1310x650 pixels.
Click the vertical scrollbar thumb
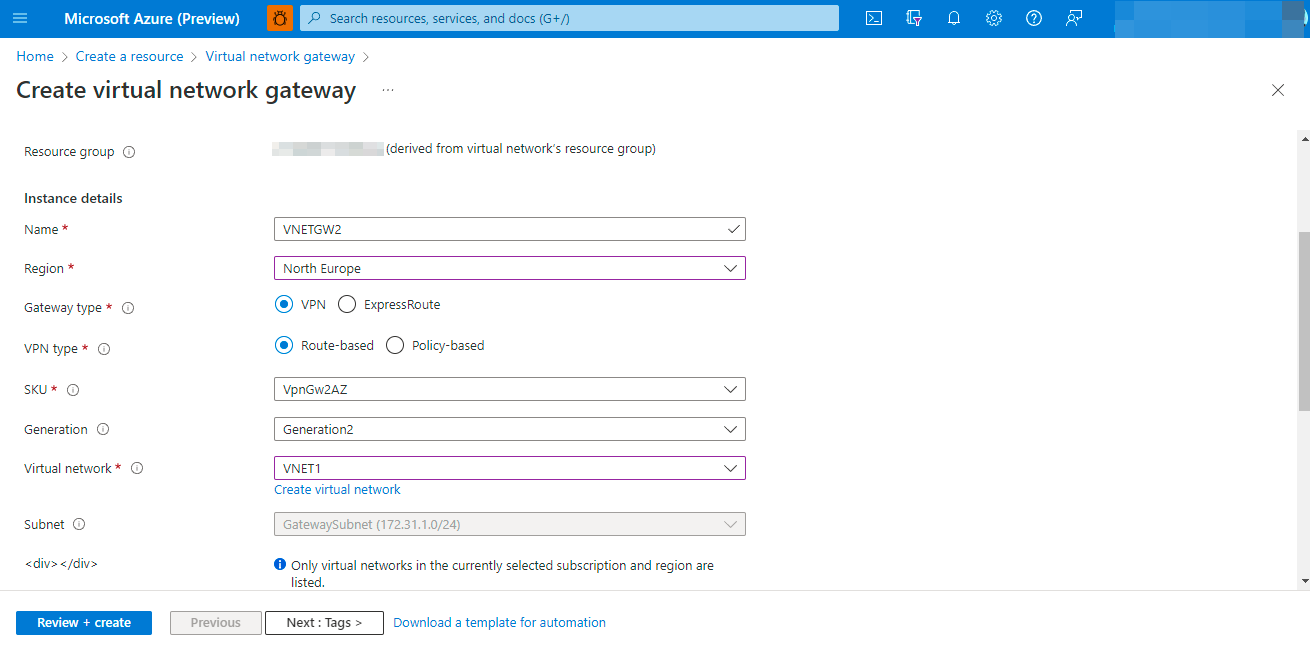(1303, 320)
